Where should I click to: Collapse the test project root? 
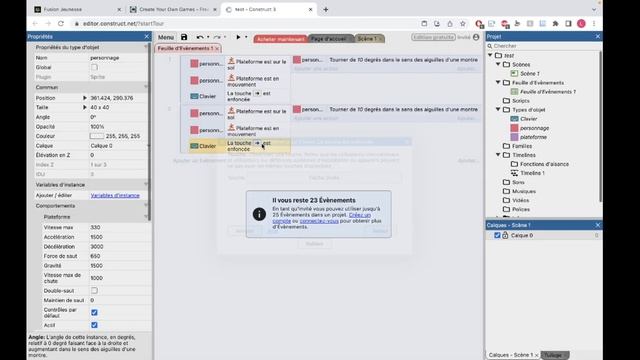pos(490,55)
